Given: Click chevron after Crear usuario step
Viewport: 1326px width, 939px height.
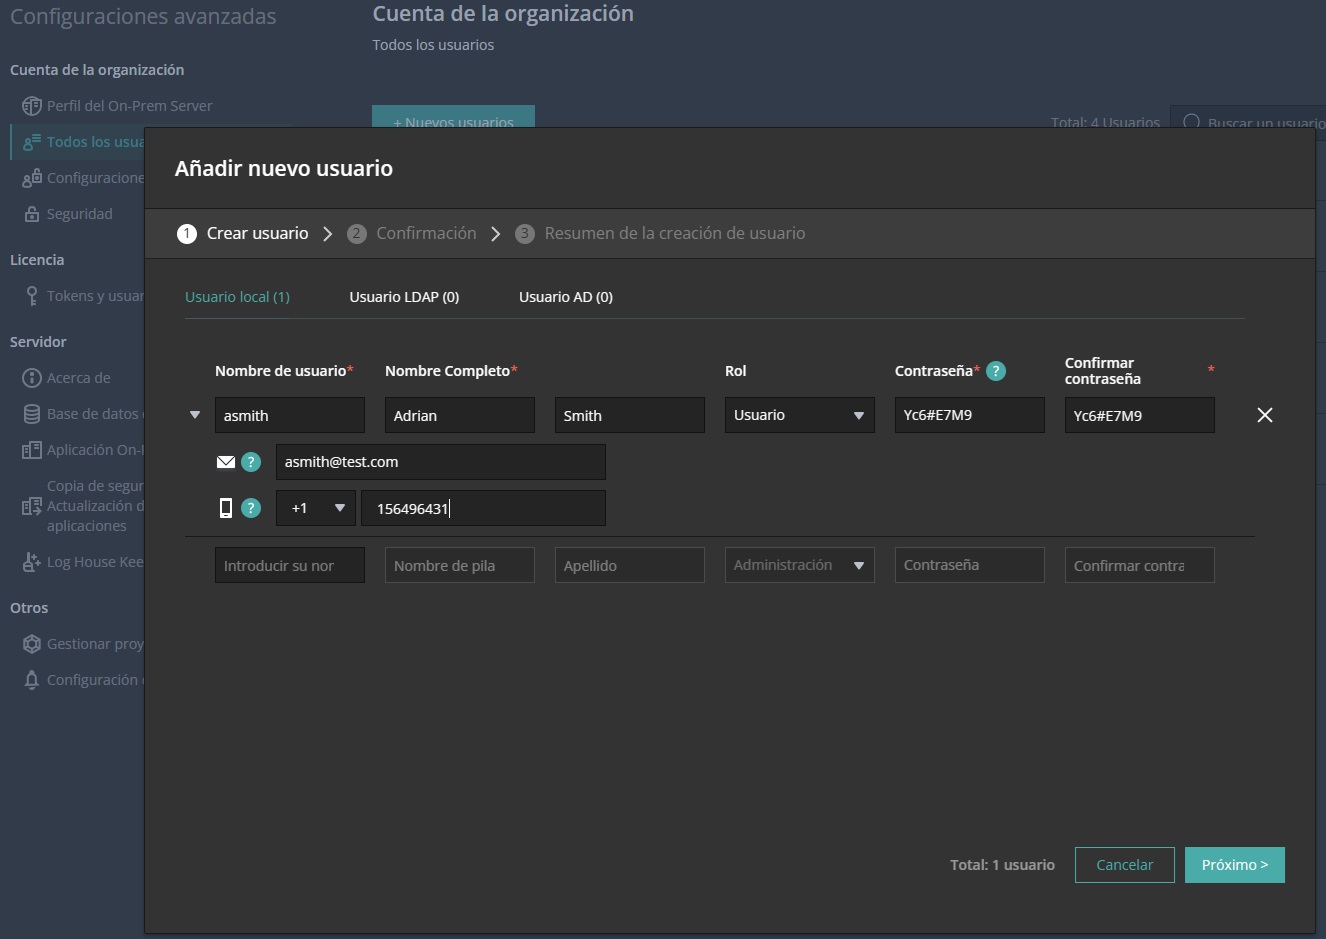Looking at the screenshot, I should (x=328, y=234).
